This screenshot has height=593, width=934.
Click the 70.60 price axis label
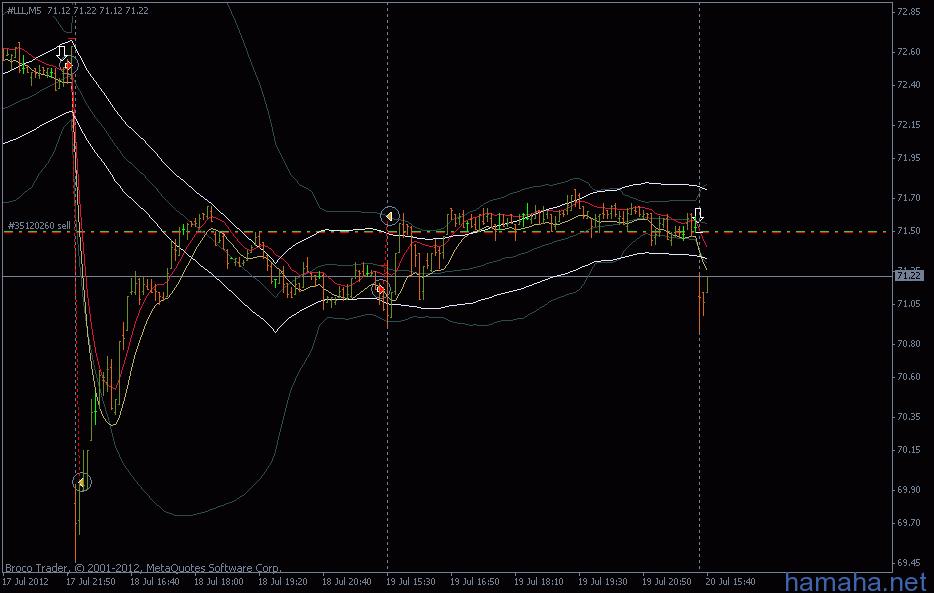[908, 377]
